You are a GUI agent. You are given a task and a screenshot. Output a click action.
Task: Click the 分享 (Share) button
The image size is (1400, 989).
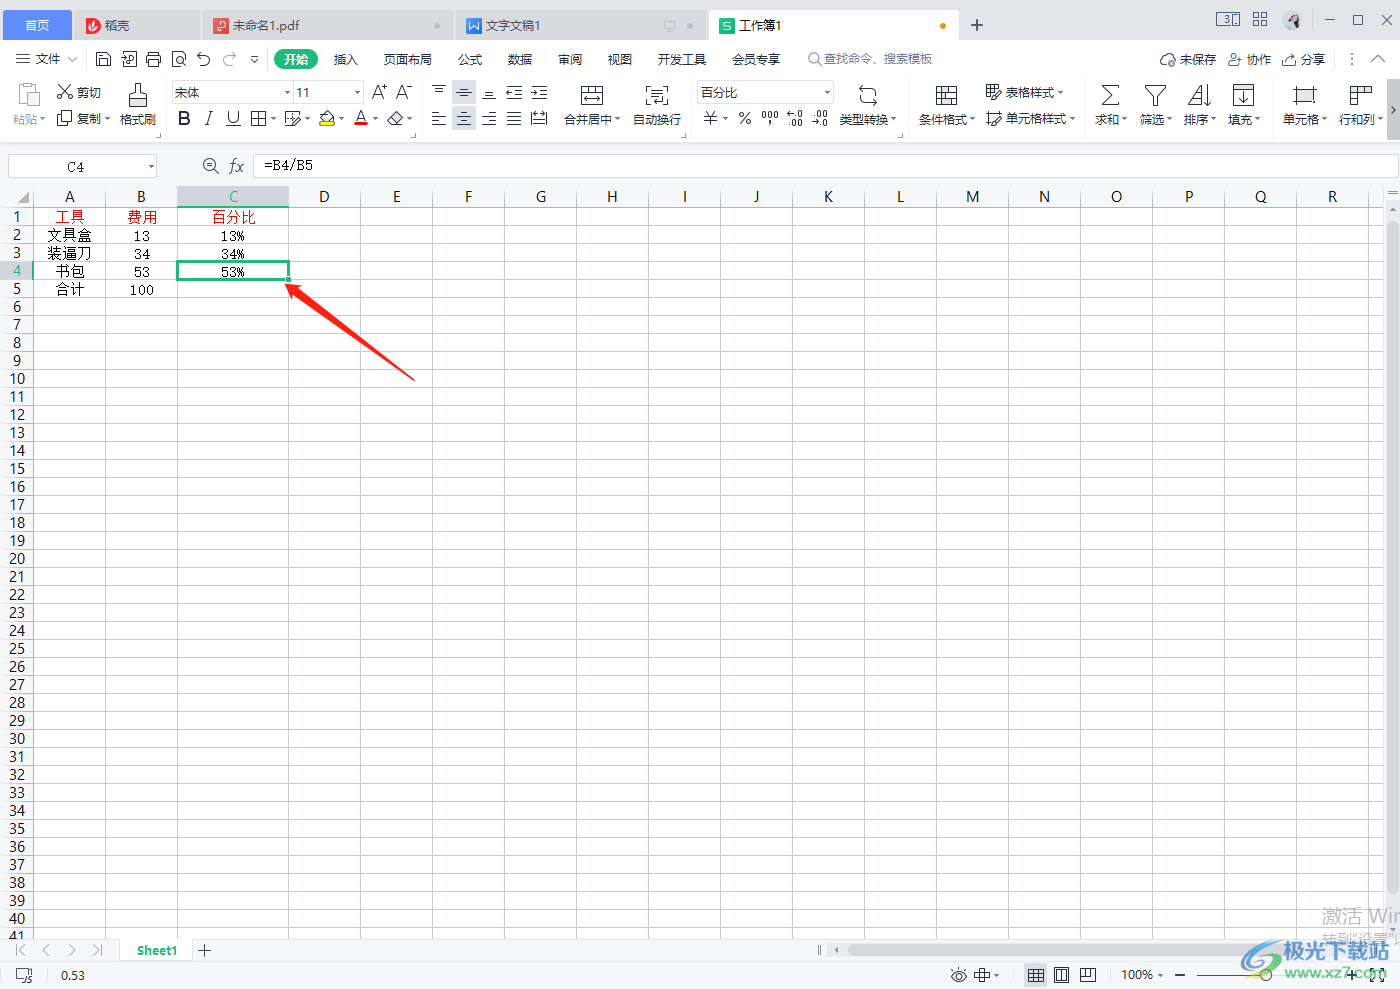click(x=1304, y=60)
